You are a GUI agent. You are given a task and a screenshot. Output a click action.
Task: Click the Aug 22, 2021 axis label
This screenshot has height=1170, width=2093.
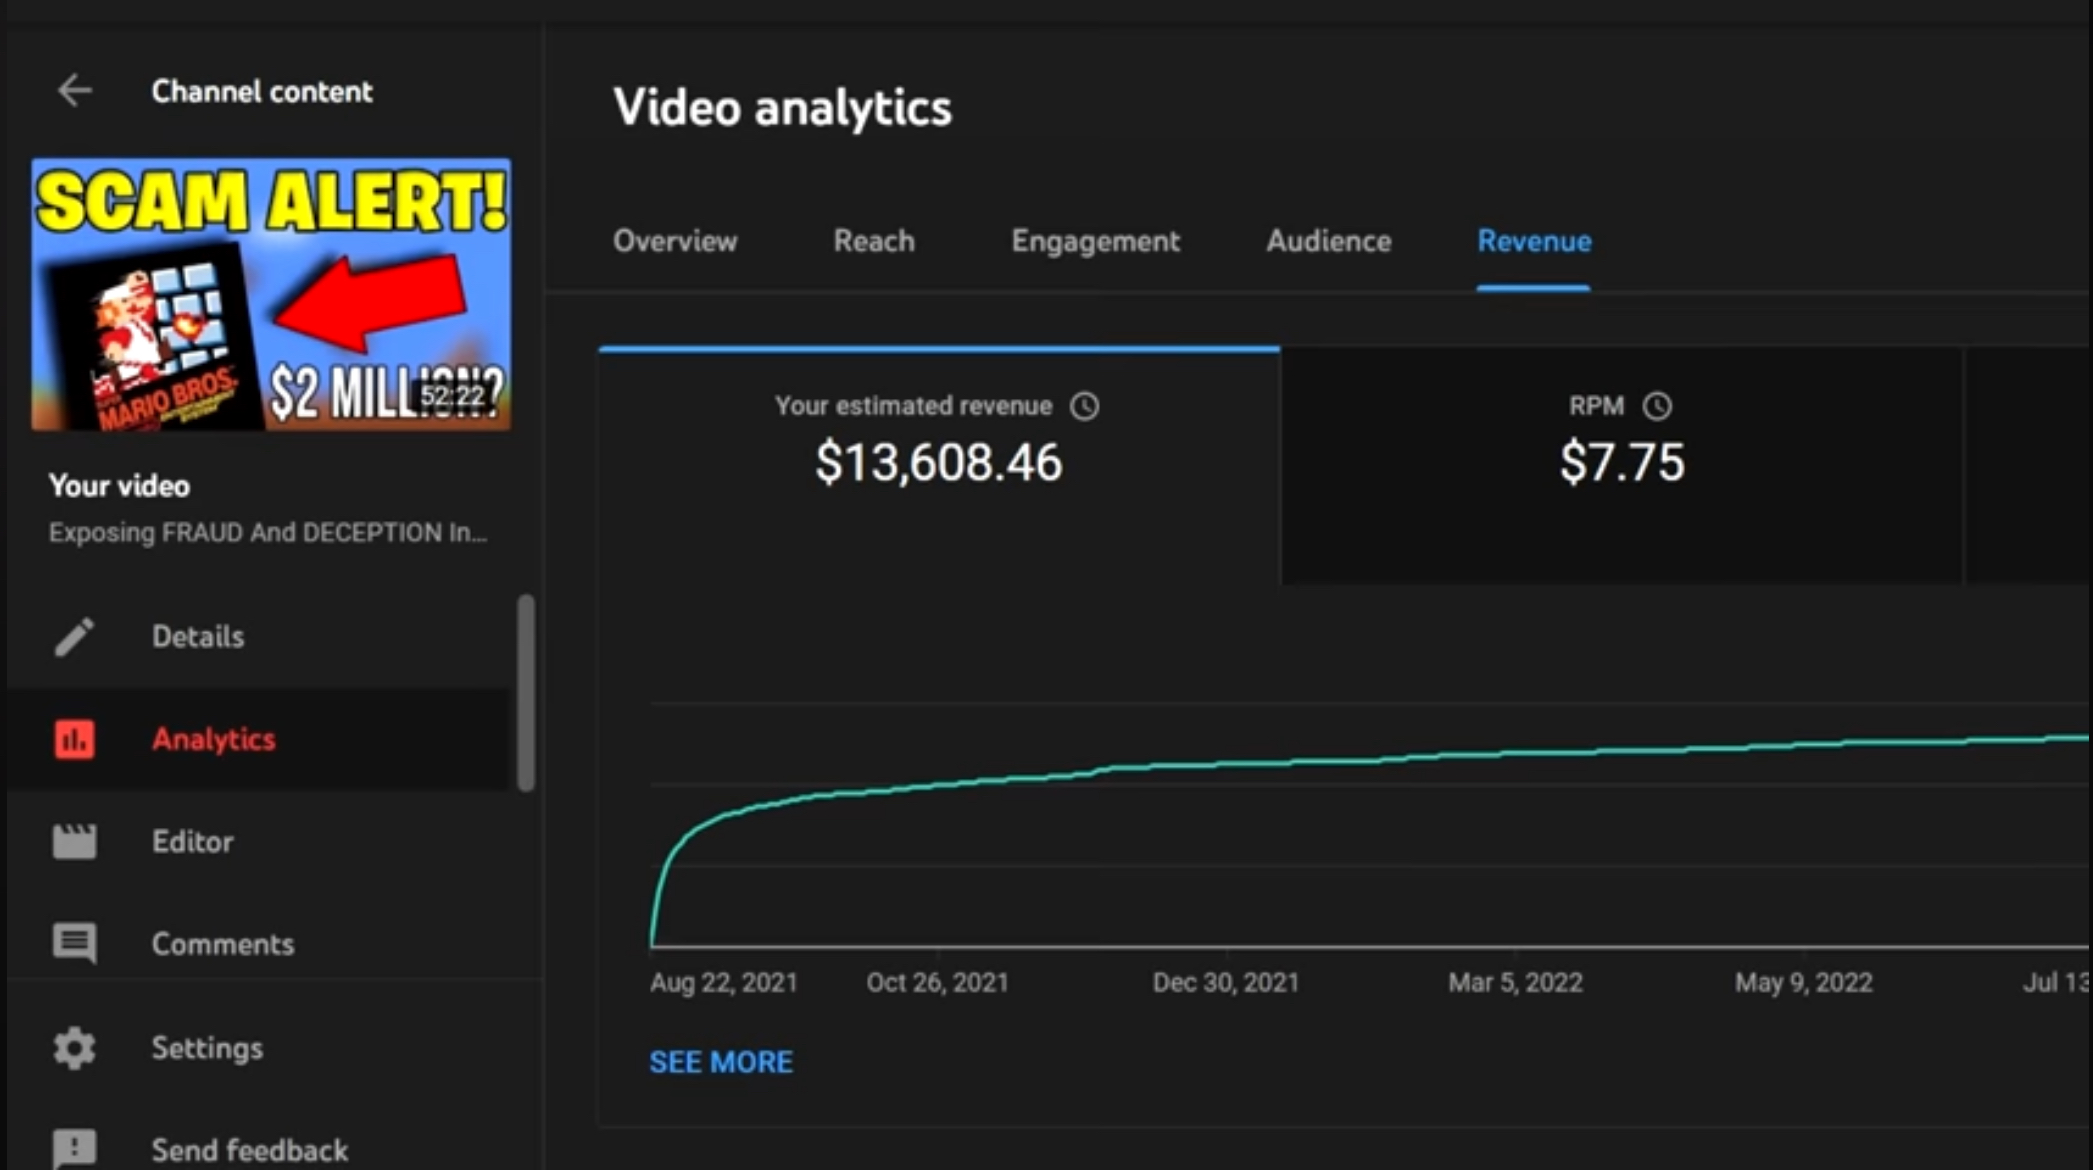click(x=724, y=983)
